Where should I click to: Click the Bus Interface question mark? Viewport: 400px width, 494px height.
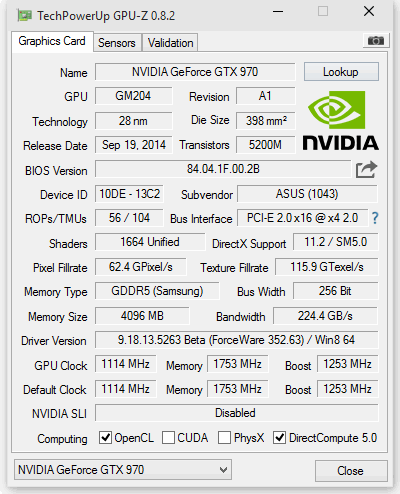point(375,218)
